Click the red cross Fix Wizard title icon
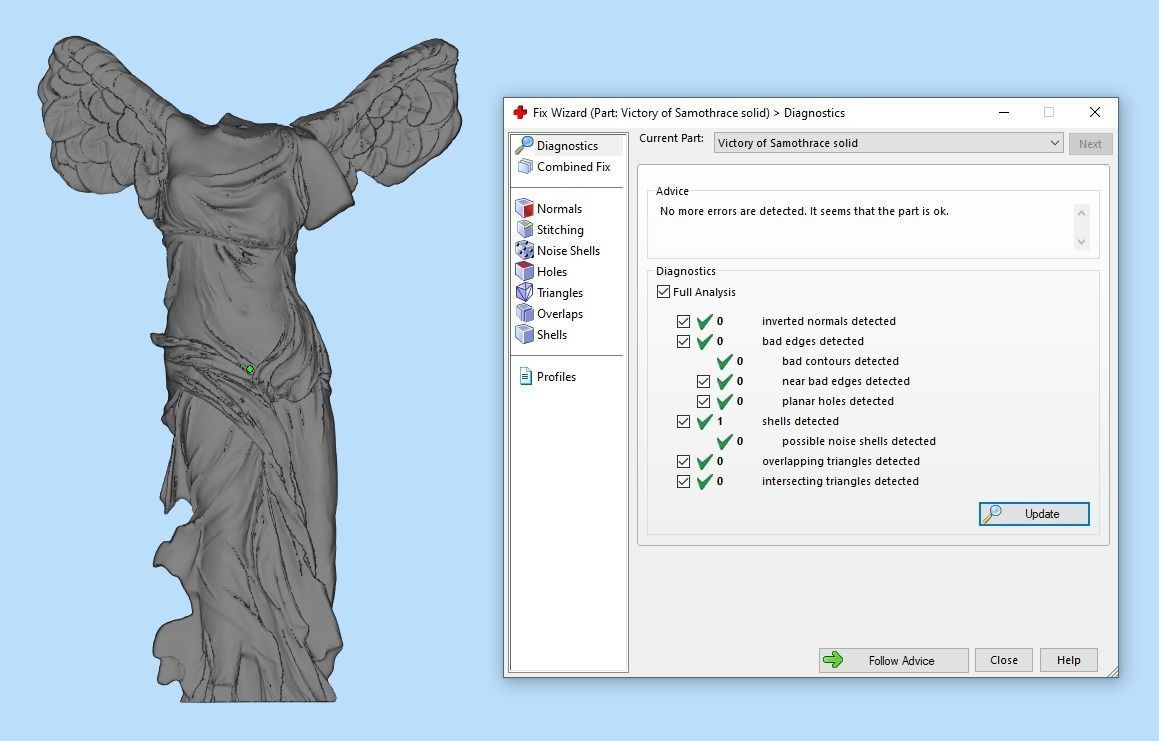The height and width of the screenshot is (741, 1159). tap(520, 112)
